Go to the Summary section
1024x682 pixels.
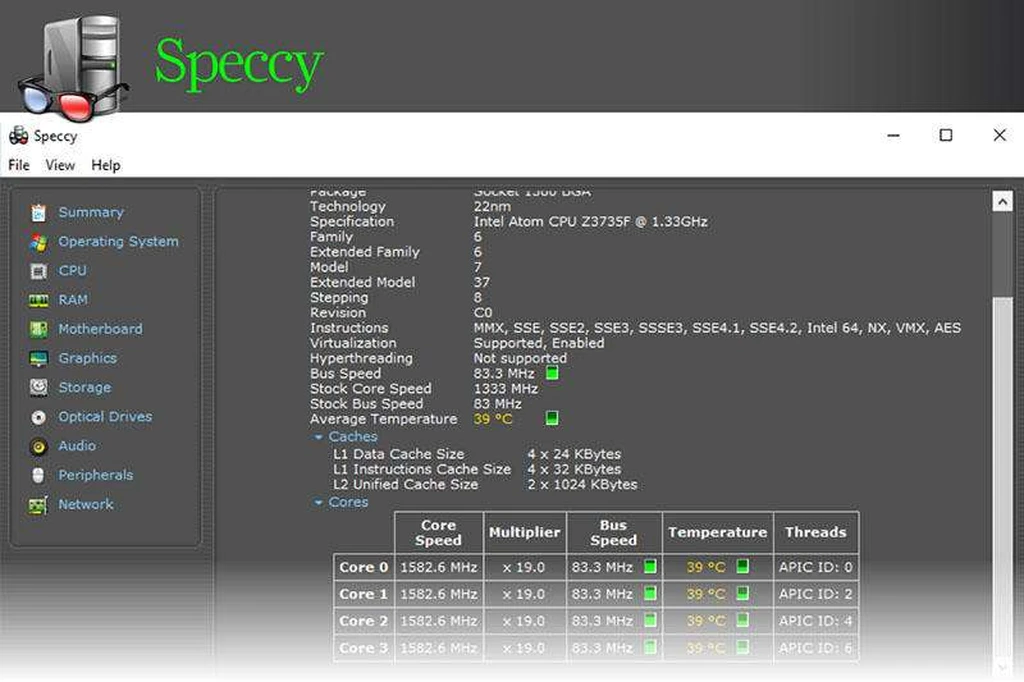click(x=91, y=212)
